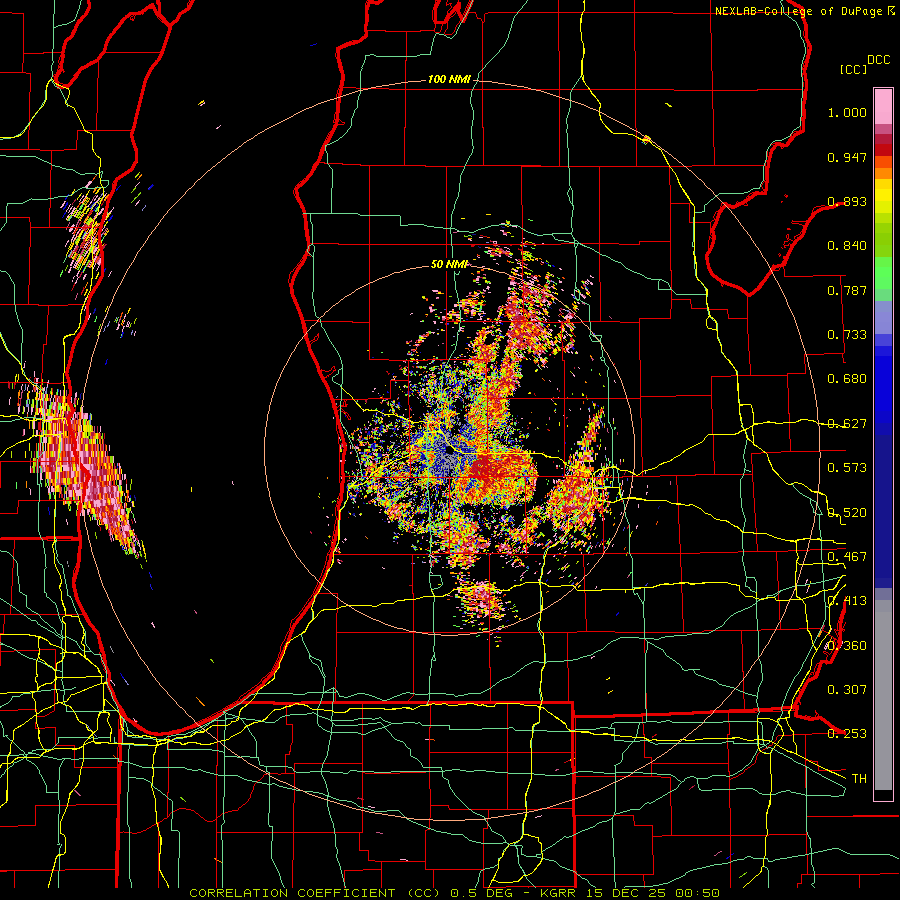Image resolution: width=900 pixels, height=900 pixels.
Task: Click the TH threshold label on the legend
Action: coord(859,779)
